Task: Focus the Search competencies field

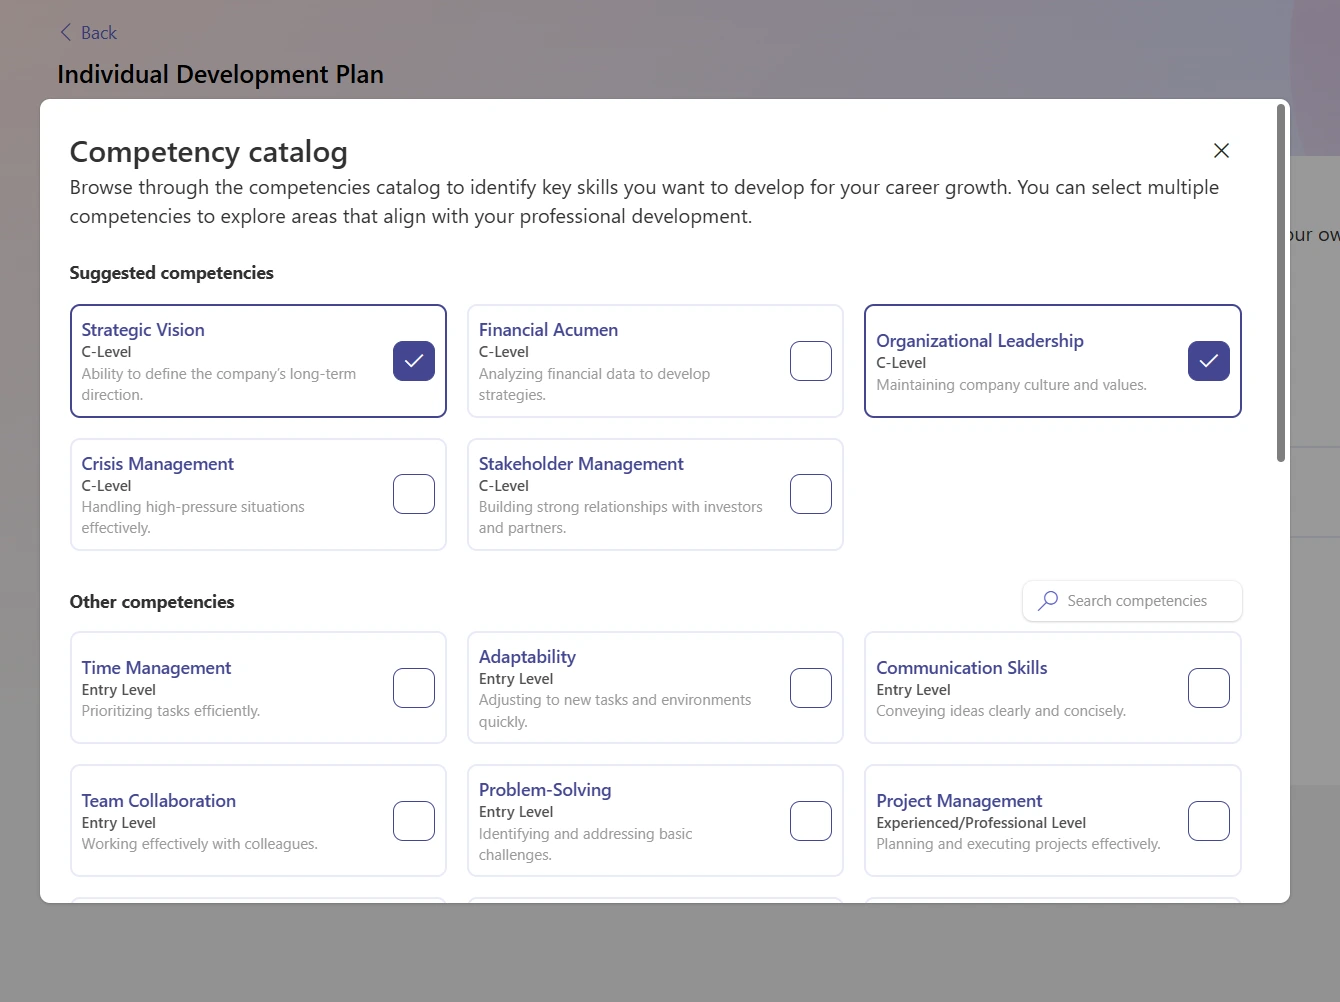Action: click(1132, 601)
